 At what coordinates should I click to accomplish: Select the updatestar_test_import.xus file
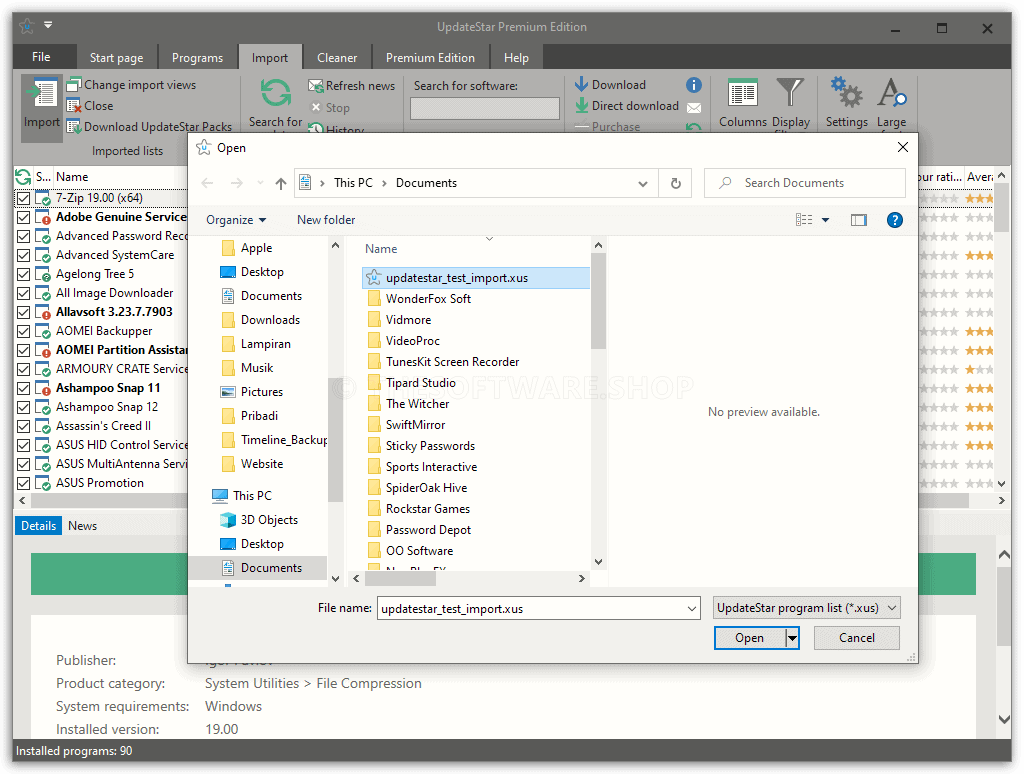pyautogui.click(x=475, y=278)
